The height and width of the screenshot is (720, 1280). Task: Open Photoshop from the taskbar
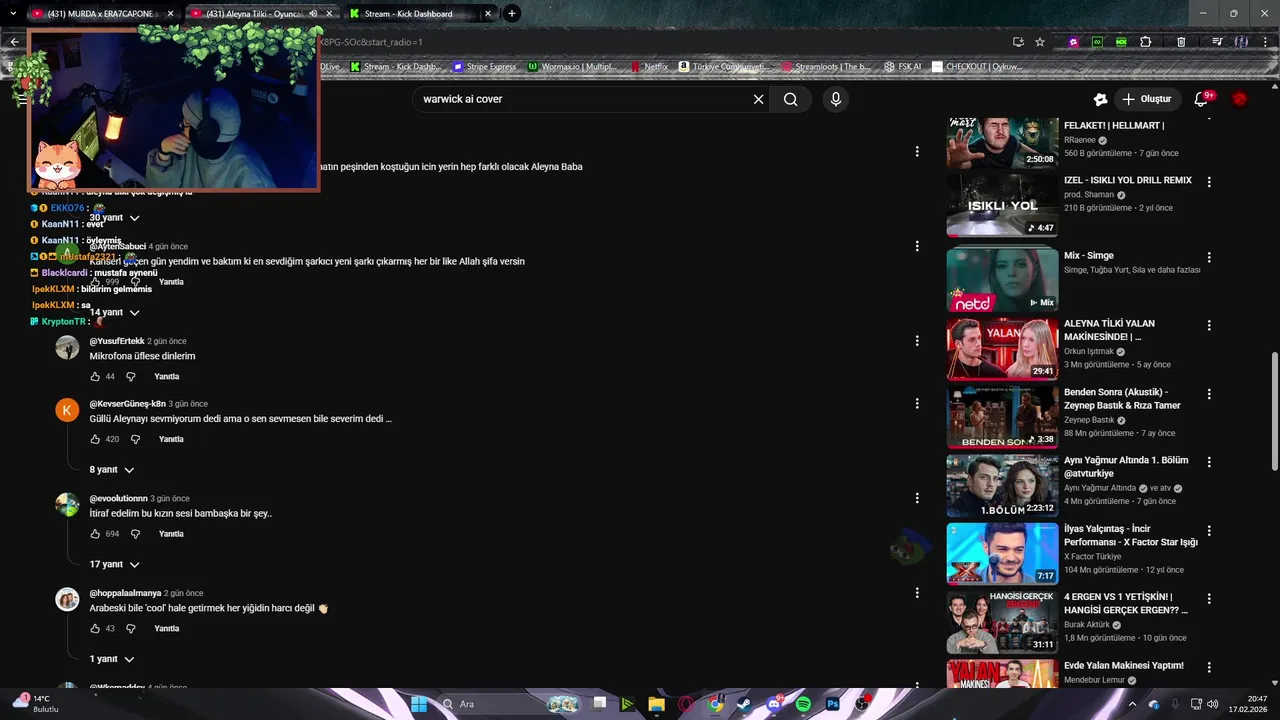[x=832, y=704]
